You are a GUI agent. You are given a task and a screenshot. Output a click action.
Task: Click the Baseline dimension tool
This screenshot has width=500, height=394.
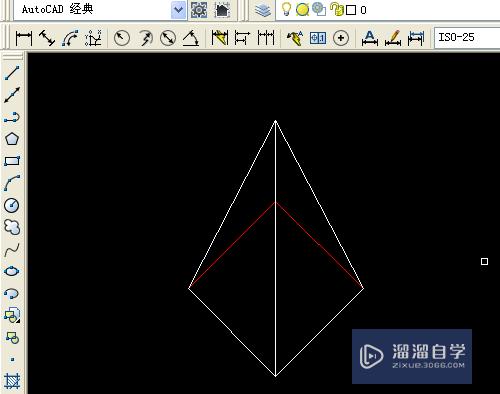pyautogui.click(x=242, y=38)
